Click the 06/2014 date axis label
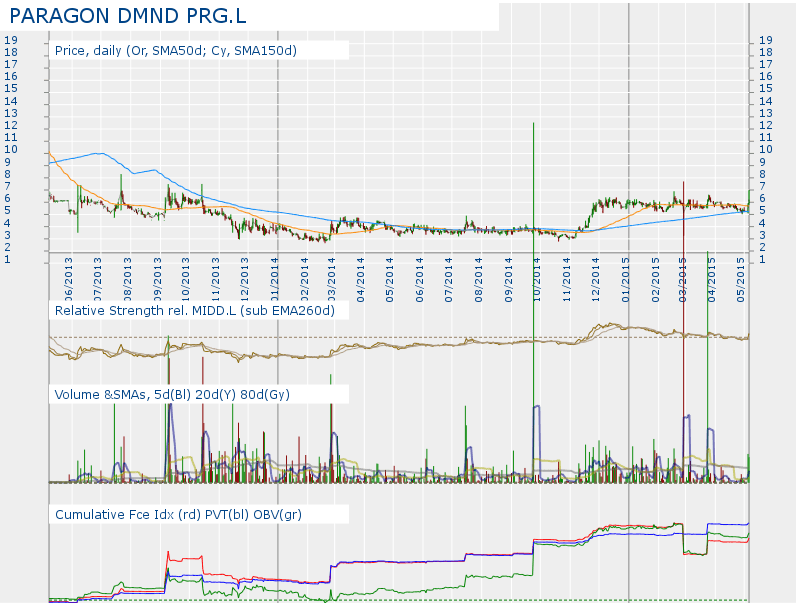Screen dimensions: 796x606 pyautogui.click(x=419, y=280)
